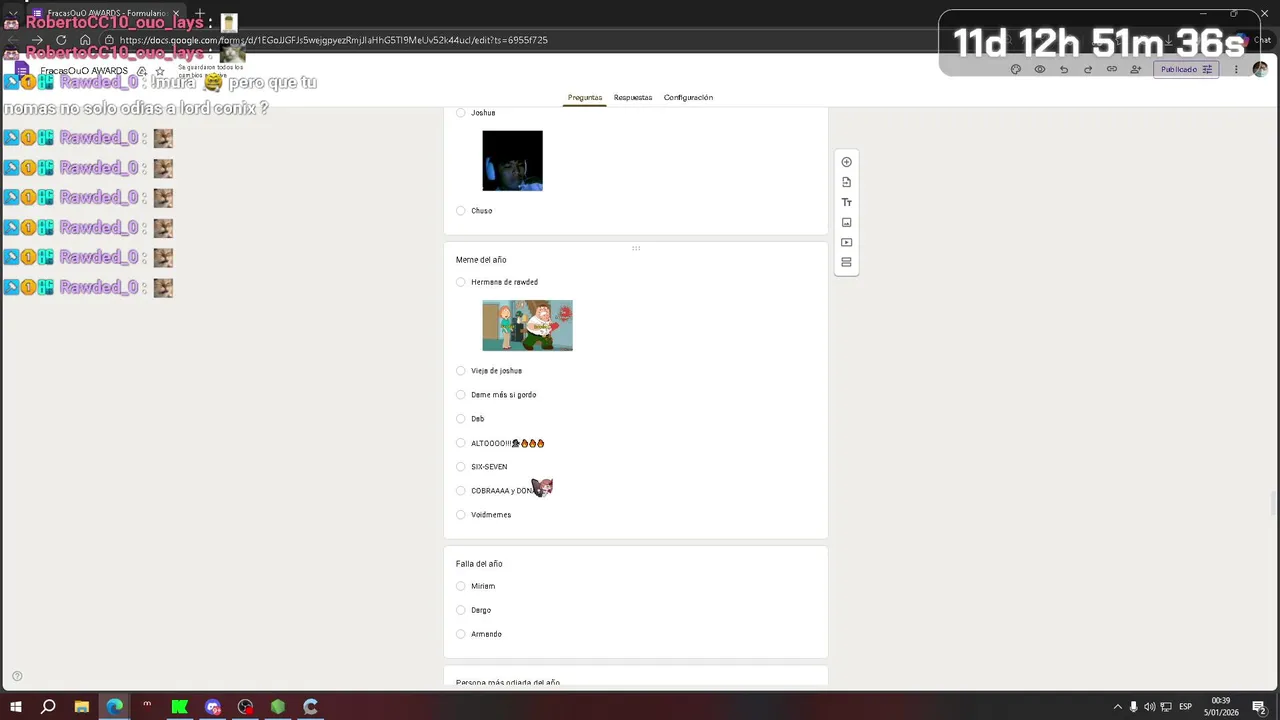Viewport: 1280px width, 720px height.
Task: Choose the Voidmemes option
Action: (x=461, y=515)
